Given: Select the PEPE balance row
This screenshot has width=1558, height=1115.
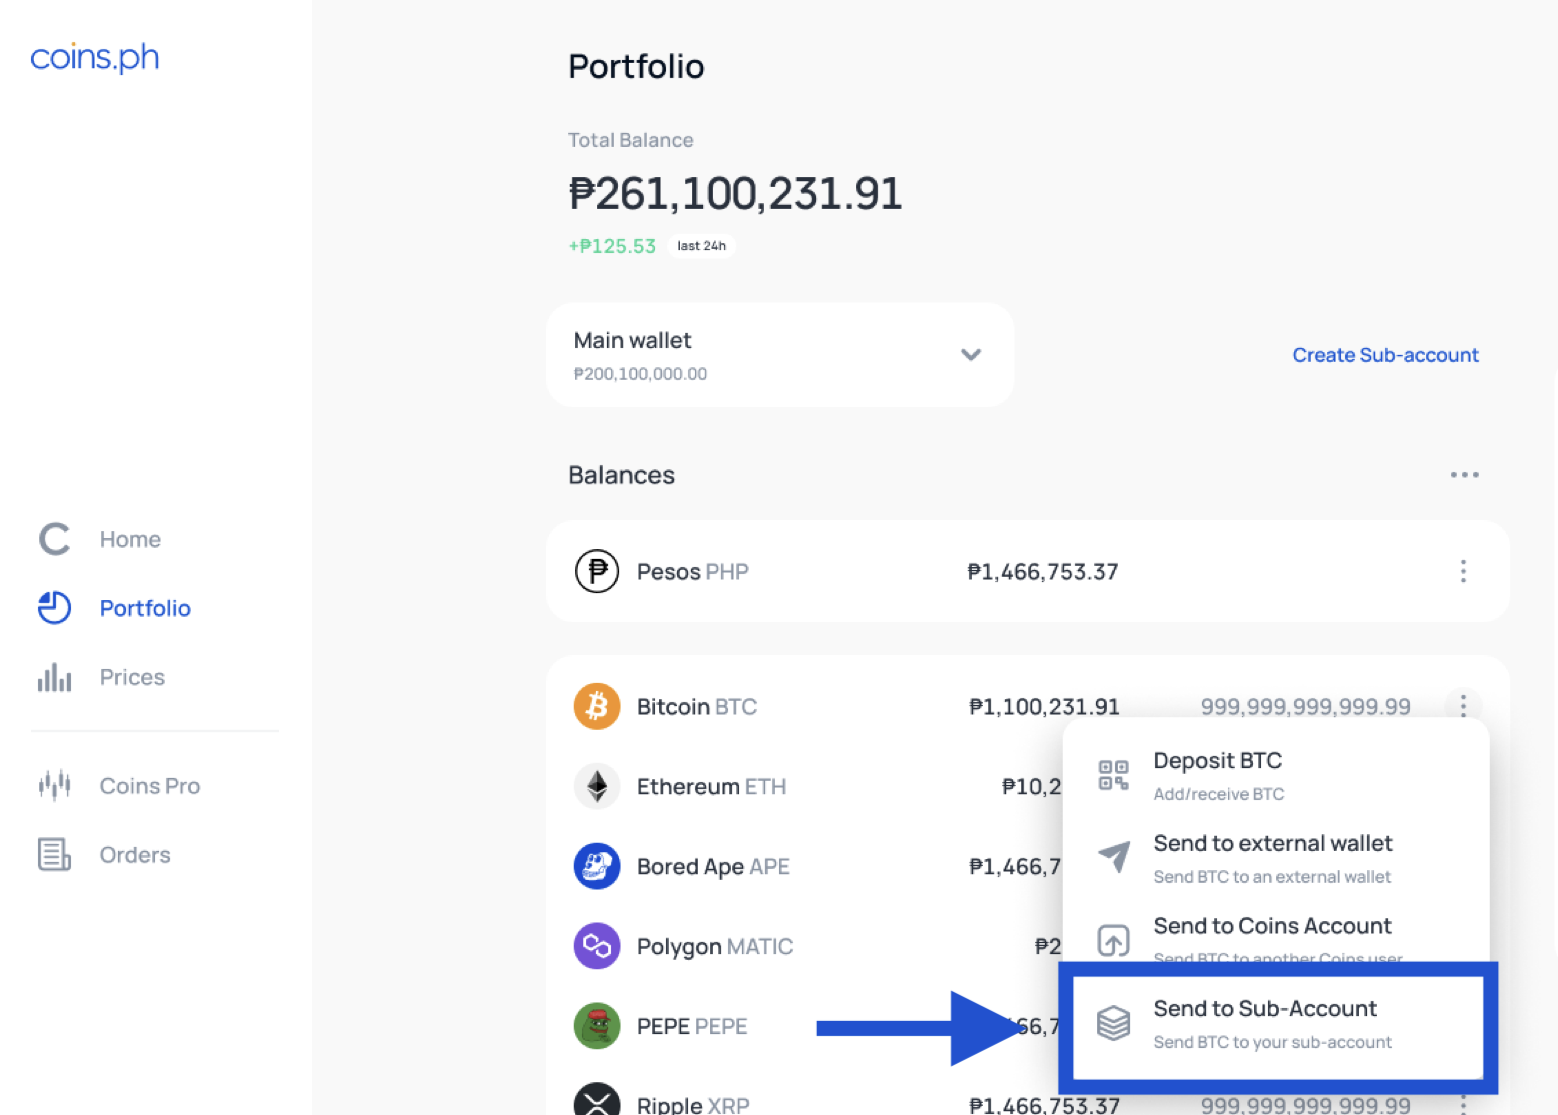Looking at the screenshot, I should click(x=805, y=1027).
